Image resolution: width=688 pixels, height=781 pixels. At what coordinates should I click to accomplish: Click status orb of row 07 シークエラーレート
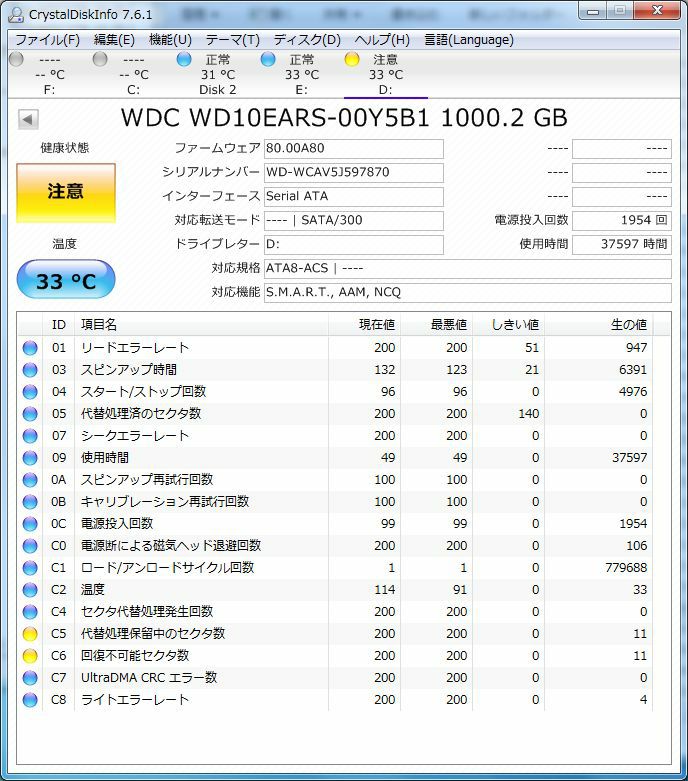(30, 436)
